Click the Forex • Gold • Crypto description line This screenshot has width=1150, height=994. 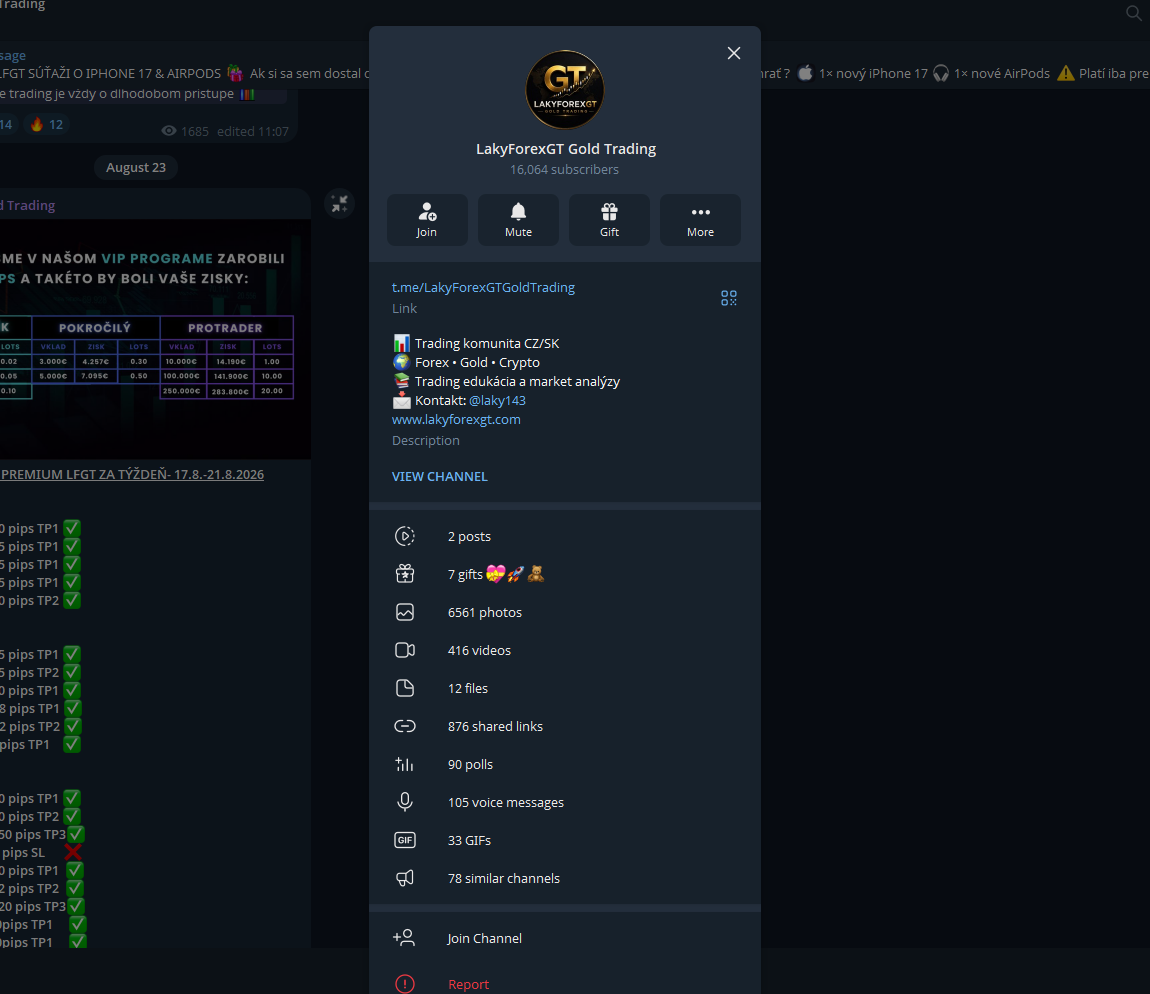(x=477, y=362)
